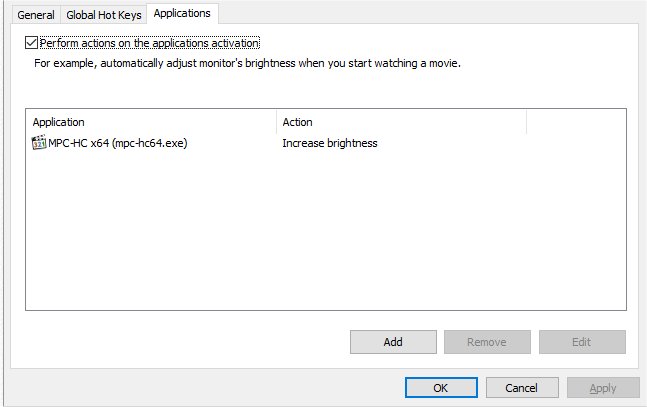The height and width of the screenshot is (407, 647).
Task: Click the "Perform actions on the applications activation" label
Action: [x=150, y=43]
